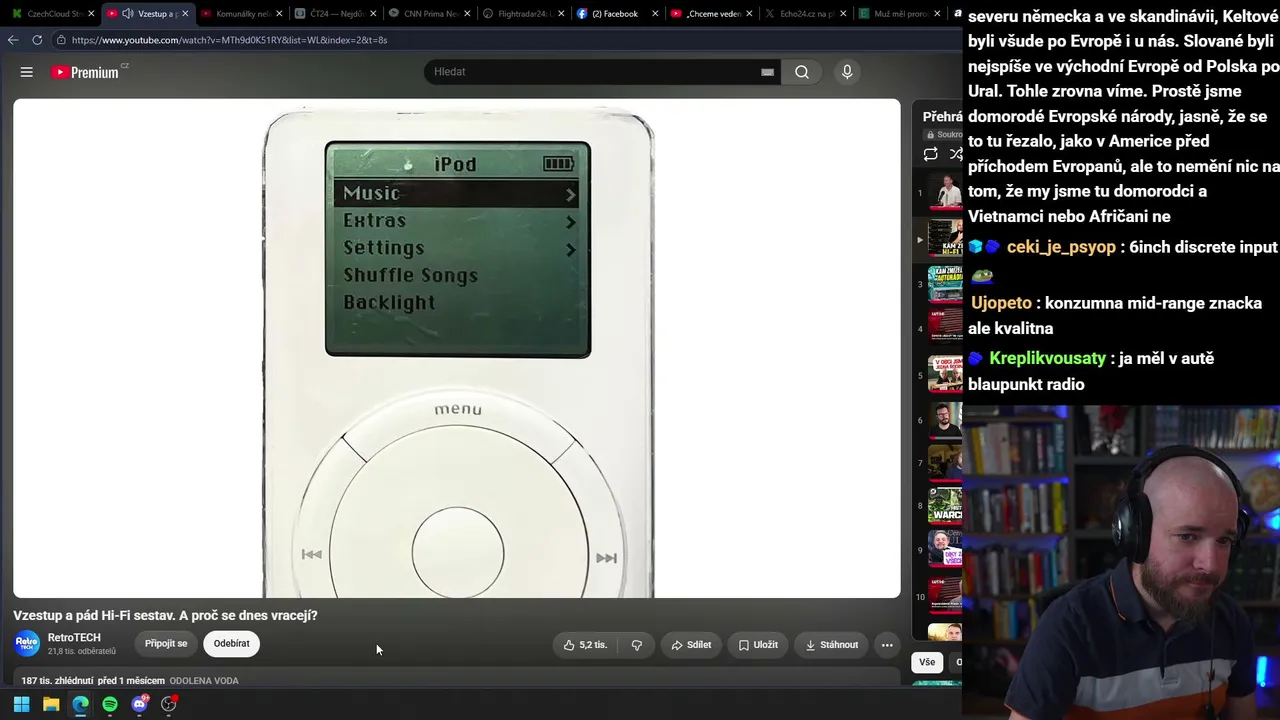The width and height of the screenshot is (1280, 720).
Task: Mute the tab via speaker icon
Action: pos(127,14)
